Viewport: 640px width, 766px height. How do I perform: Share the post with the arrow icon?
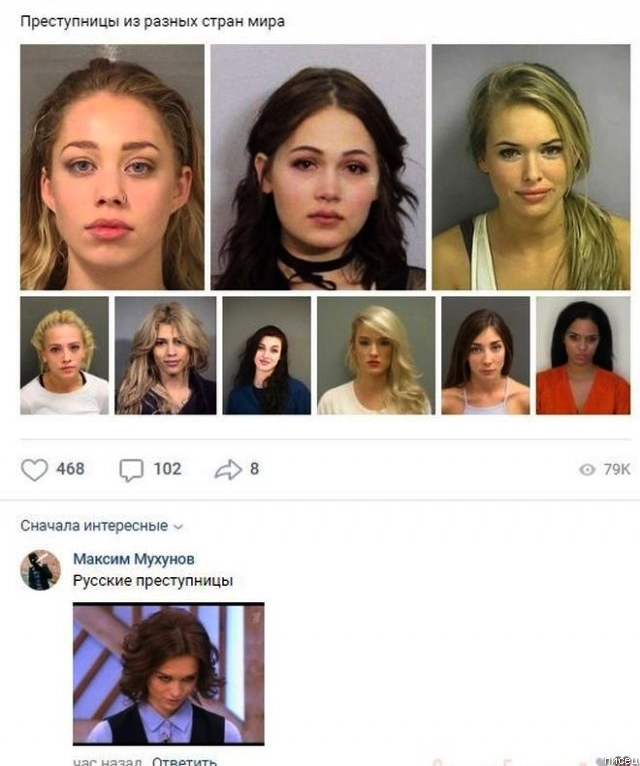point(228,469)
